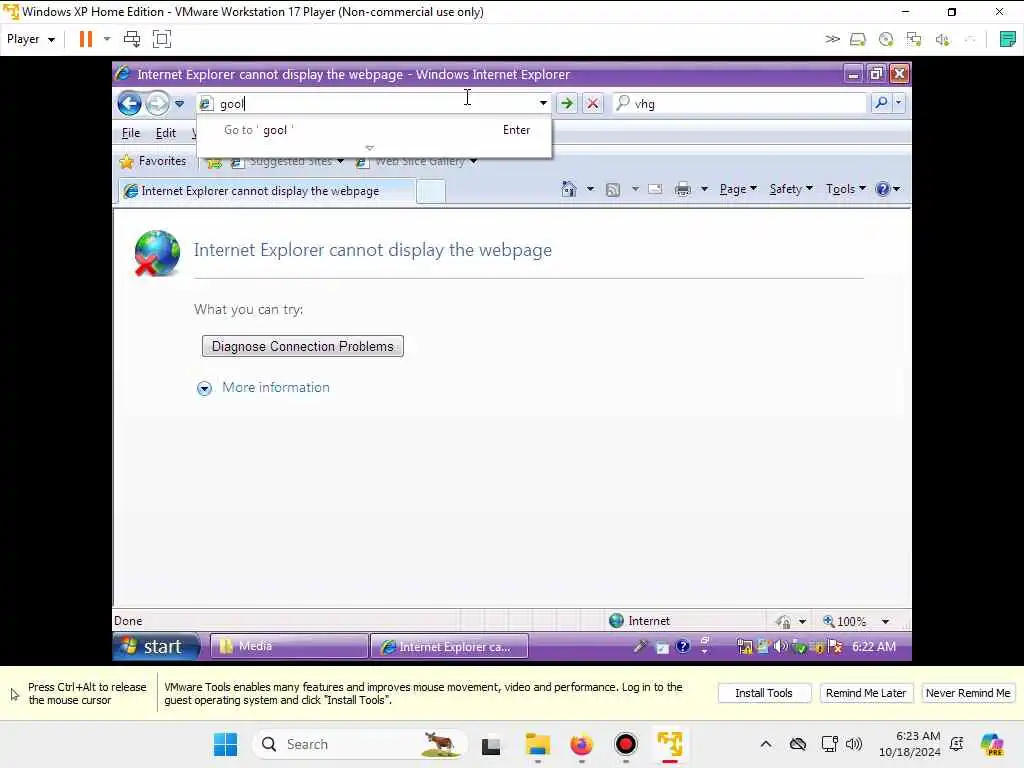
Task: Open File Explorer from host taskbar
Action: 537,744
